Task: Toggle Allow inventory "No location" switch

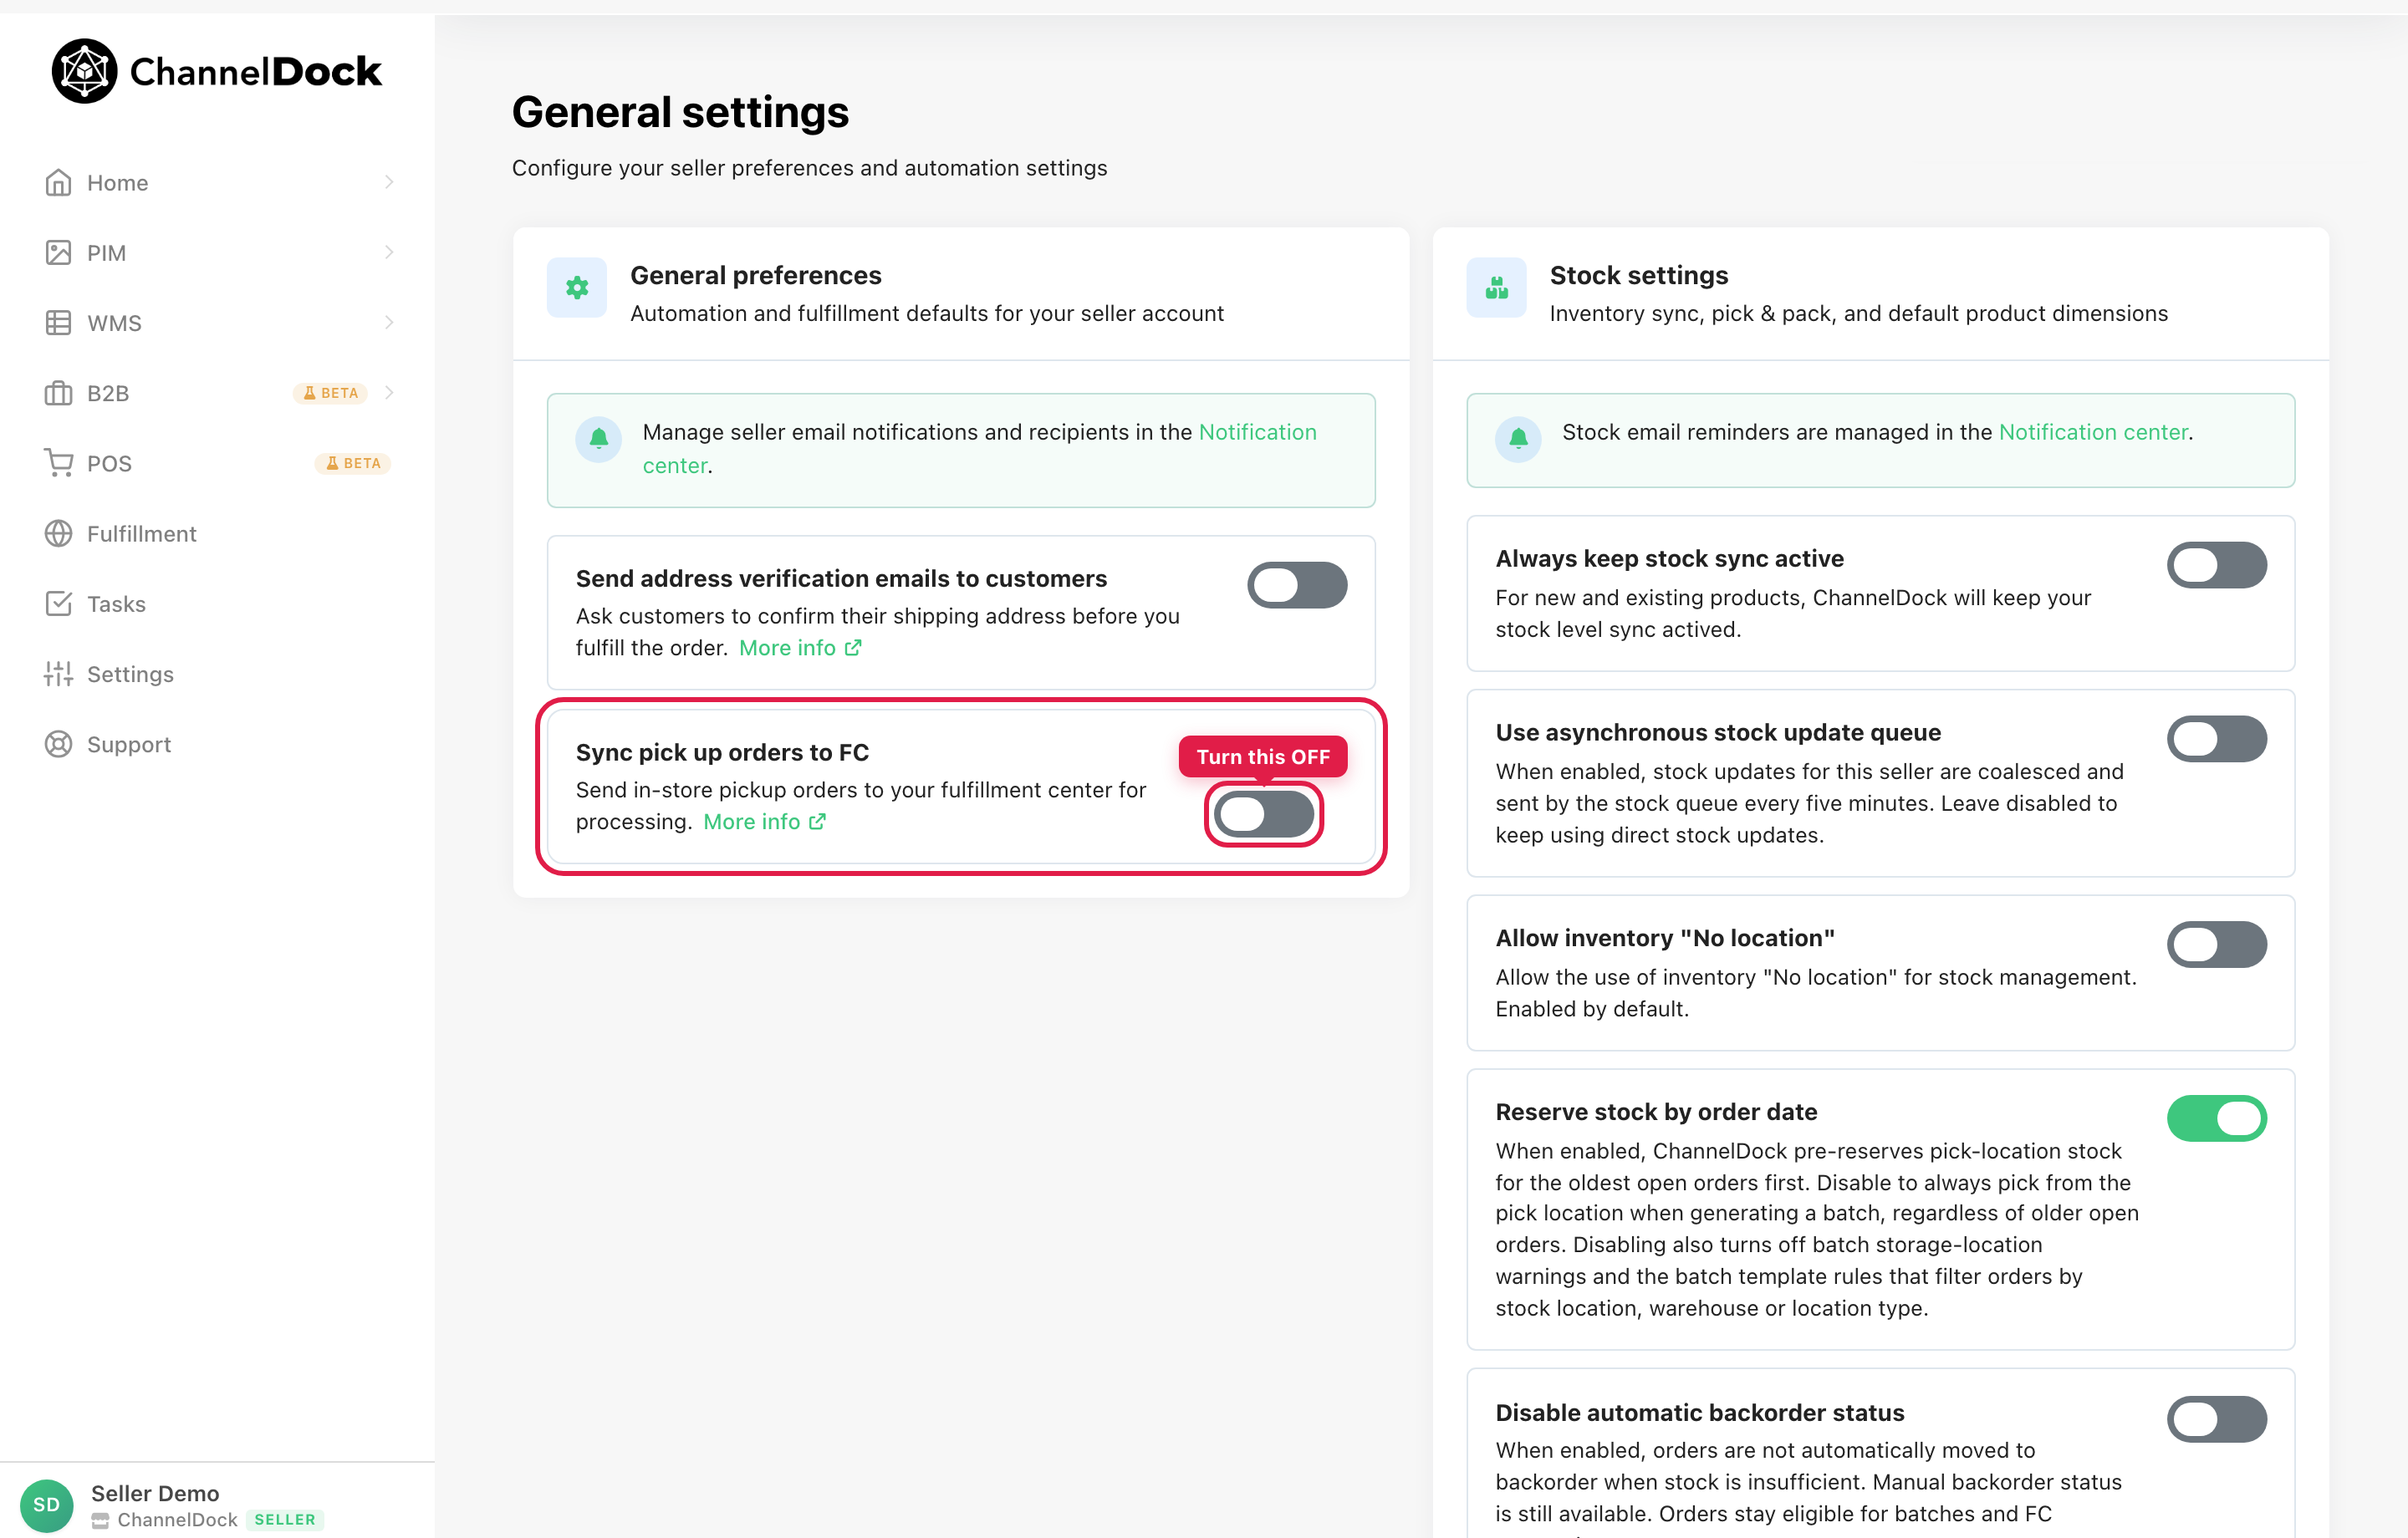Action: click(2216, 944)
